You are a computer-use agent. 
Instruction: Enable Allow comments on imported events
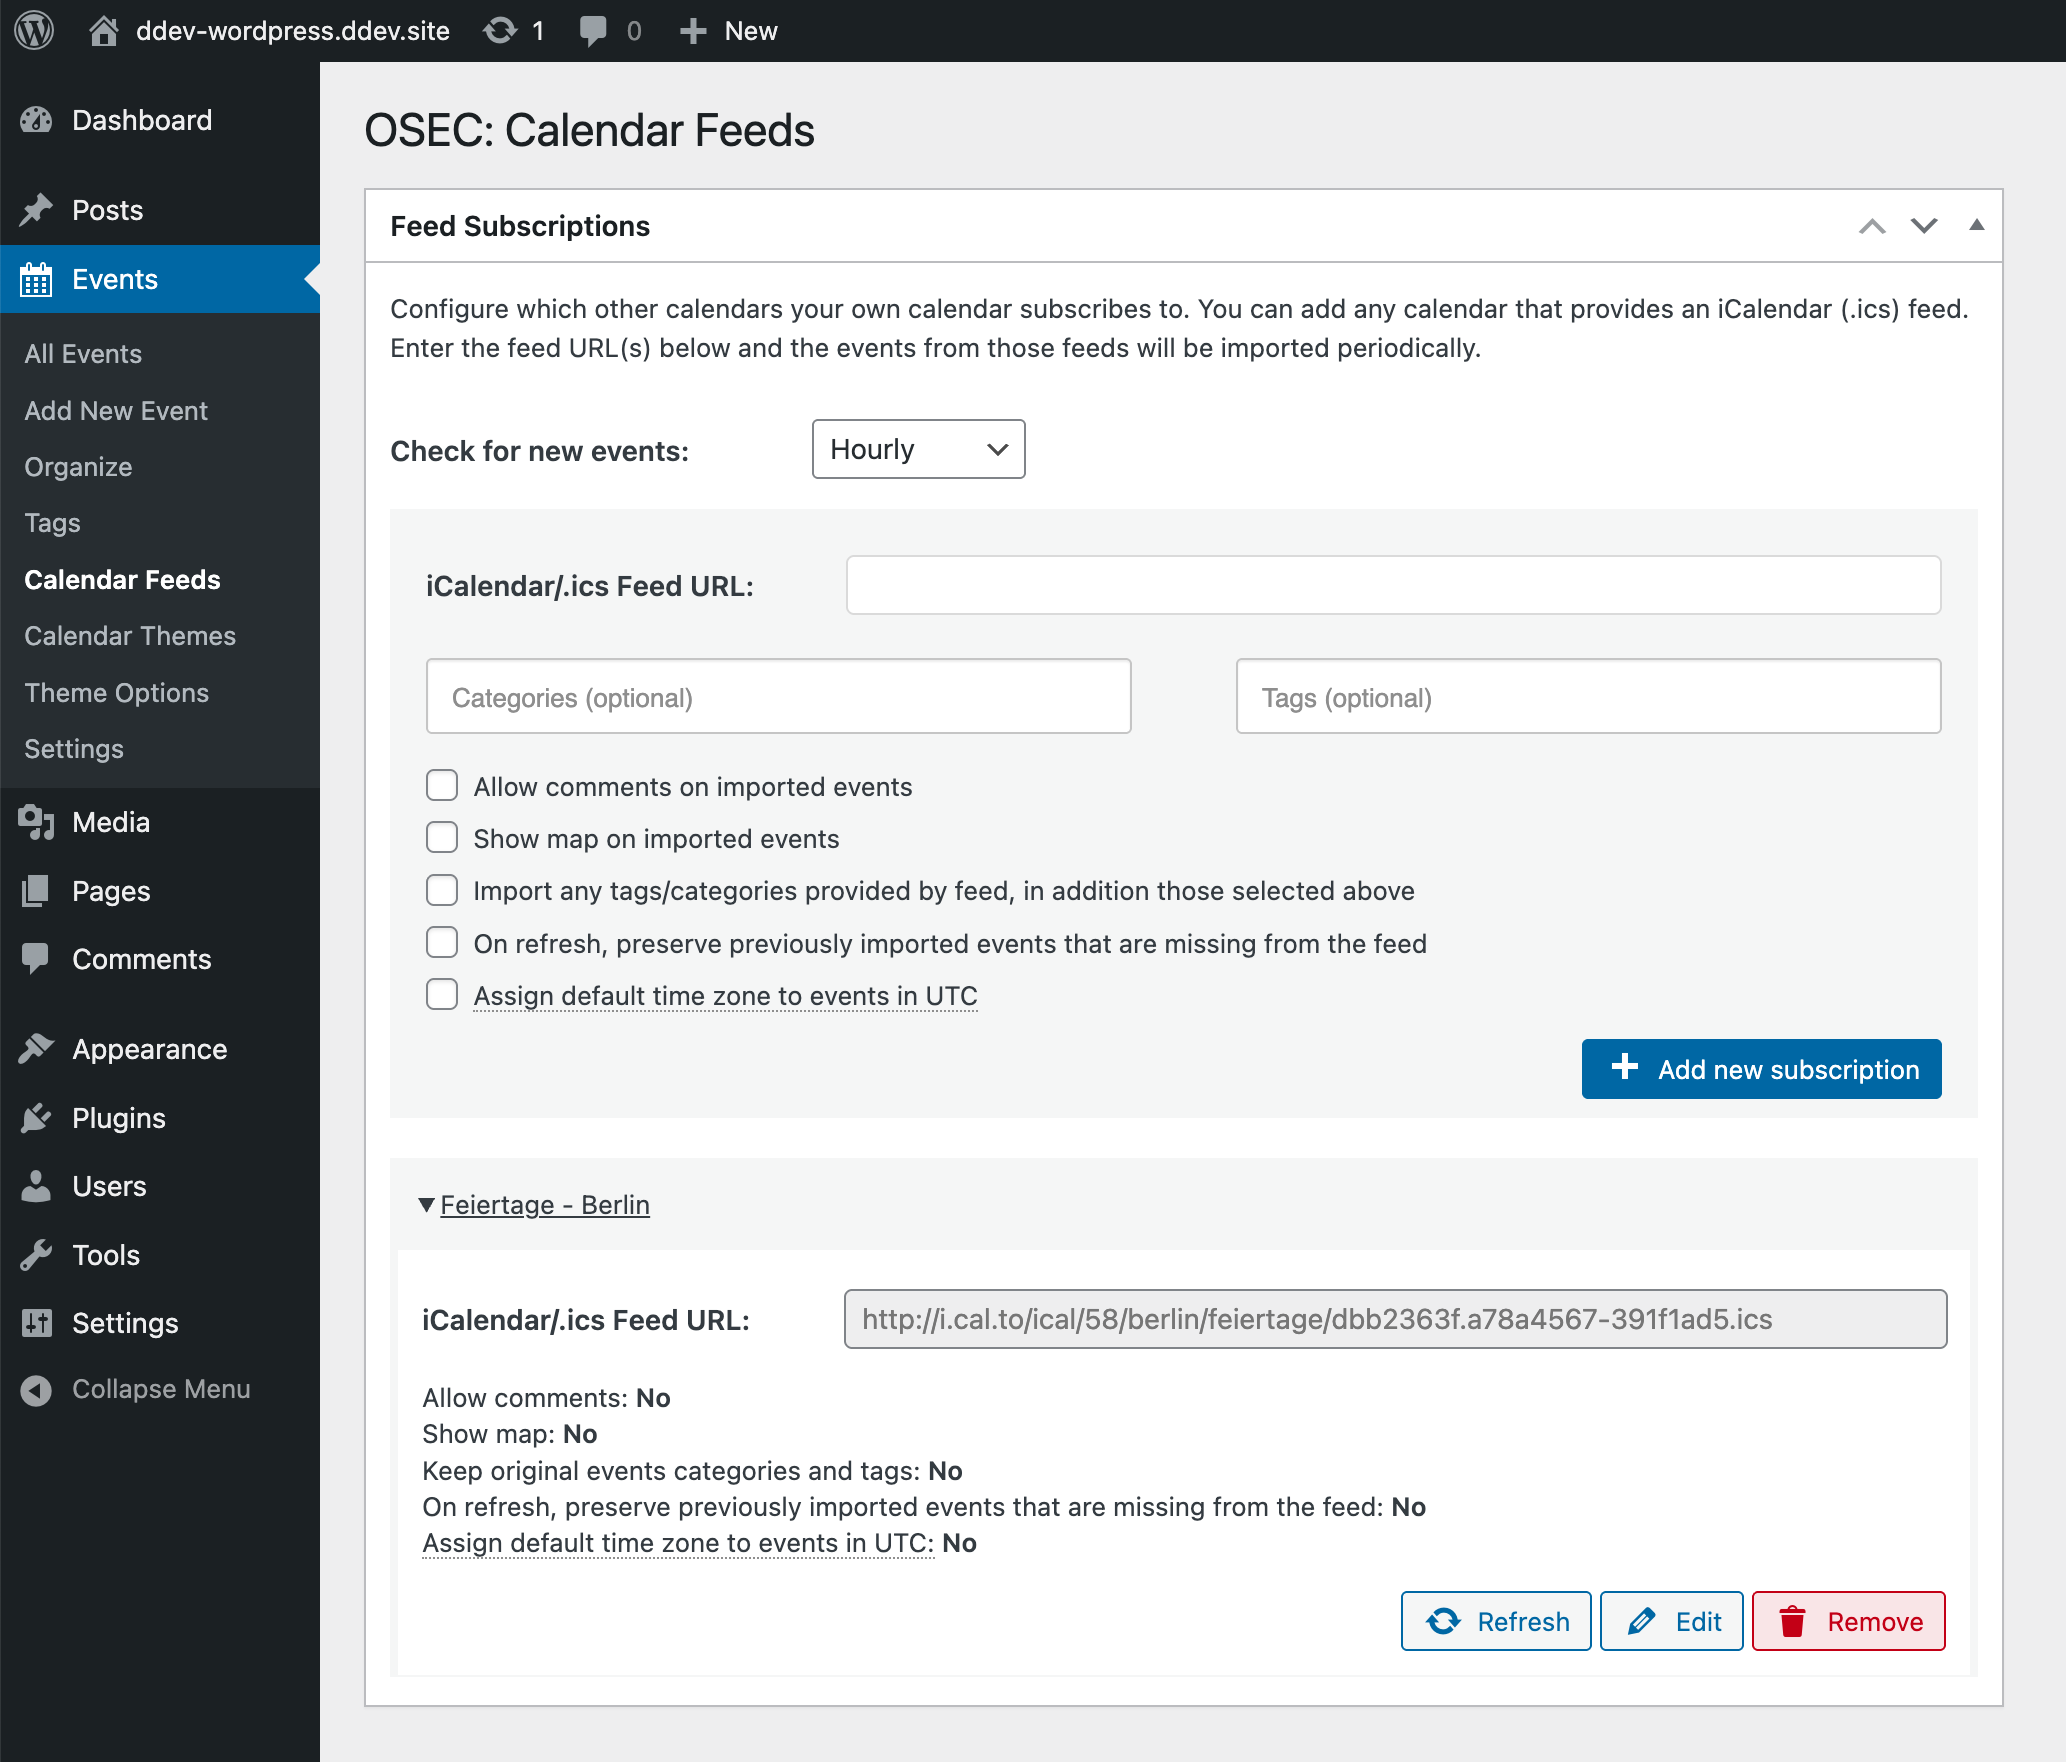pyautogui.click(x=442, y=786)
